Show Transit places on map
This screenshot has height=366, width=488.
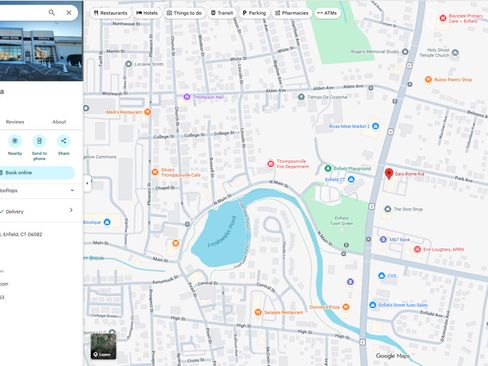coord(222,13)
